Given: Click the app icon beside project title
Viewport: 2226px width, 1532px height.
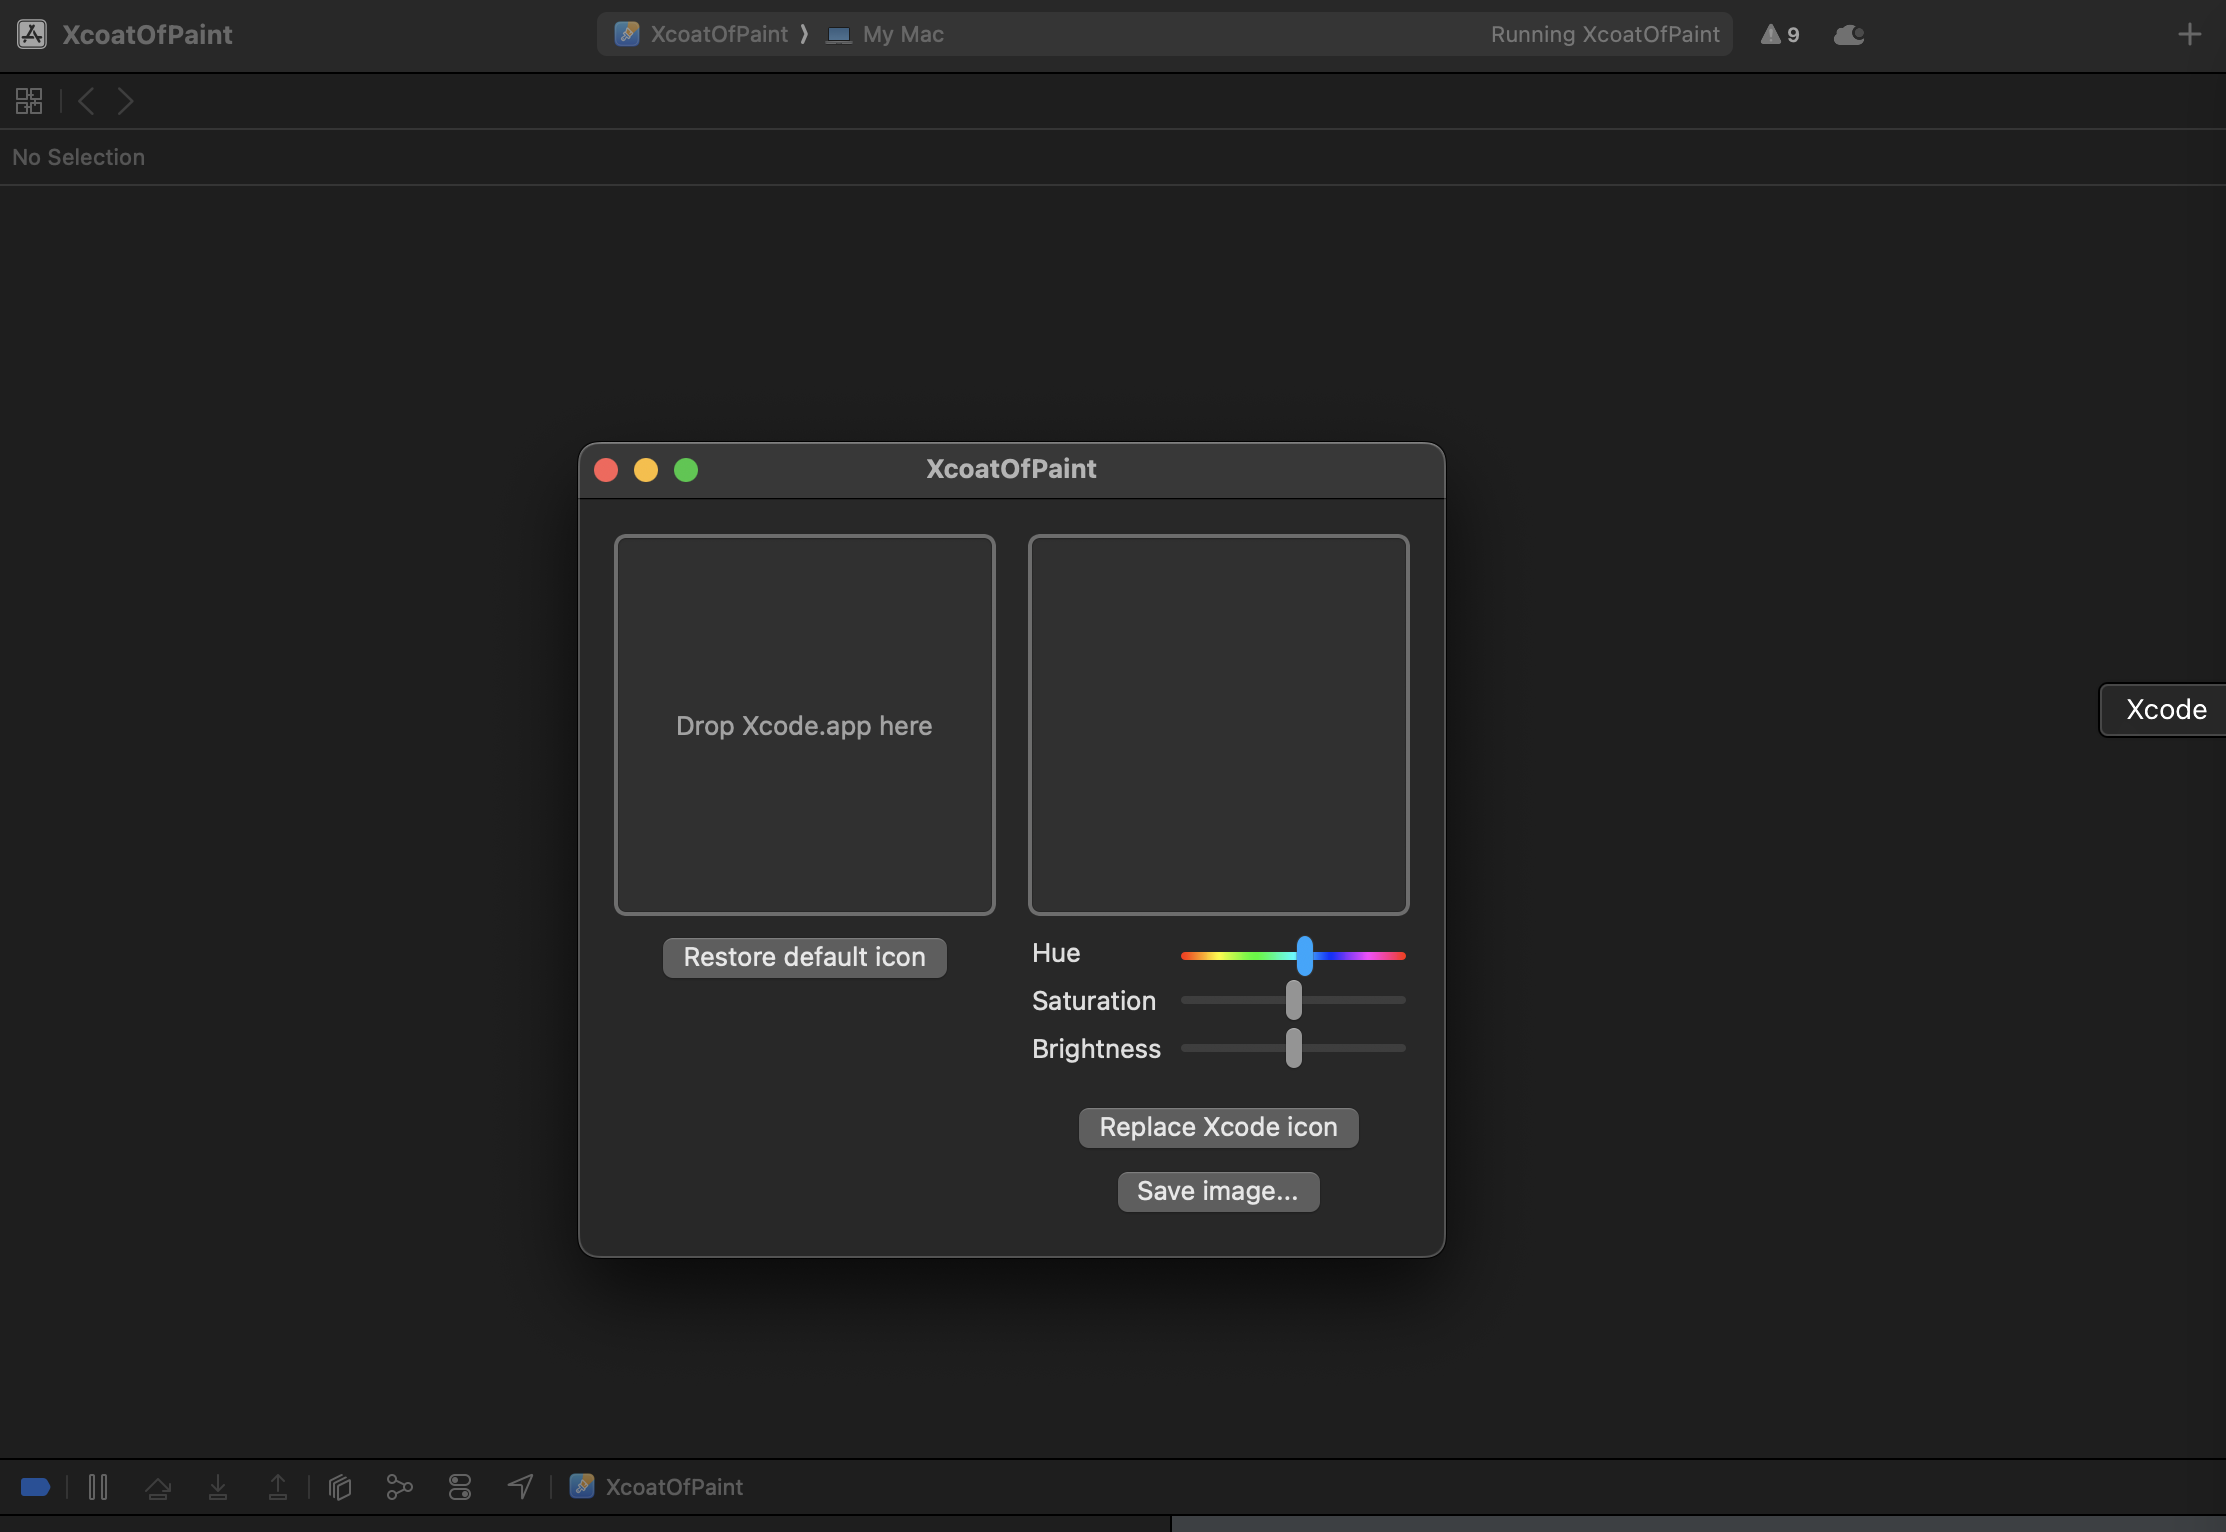Looking at the screenshot, I should point(32,35).
